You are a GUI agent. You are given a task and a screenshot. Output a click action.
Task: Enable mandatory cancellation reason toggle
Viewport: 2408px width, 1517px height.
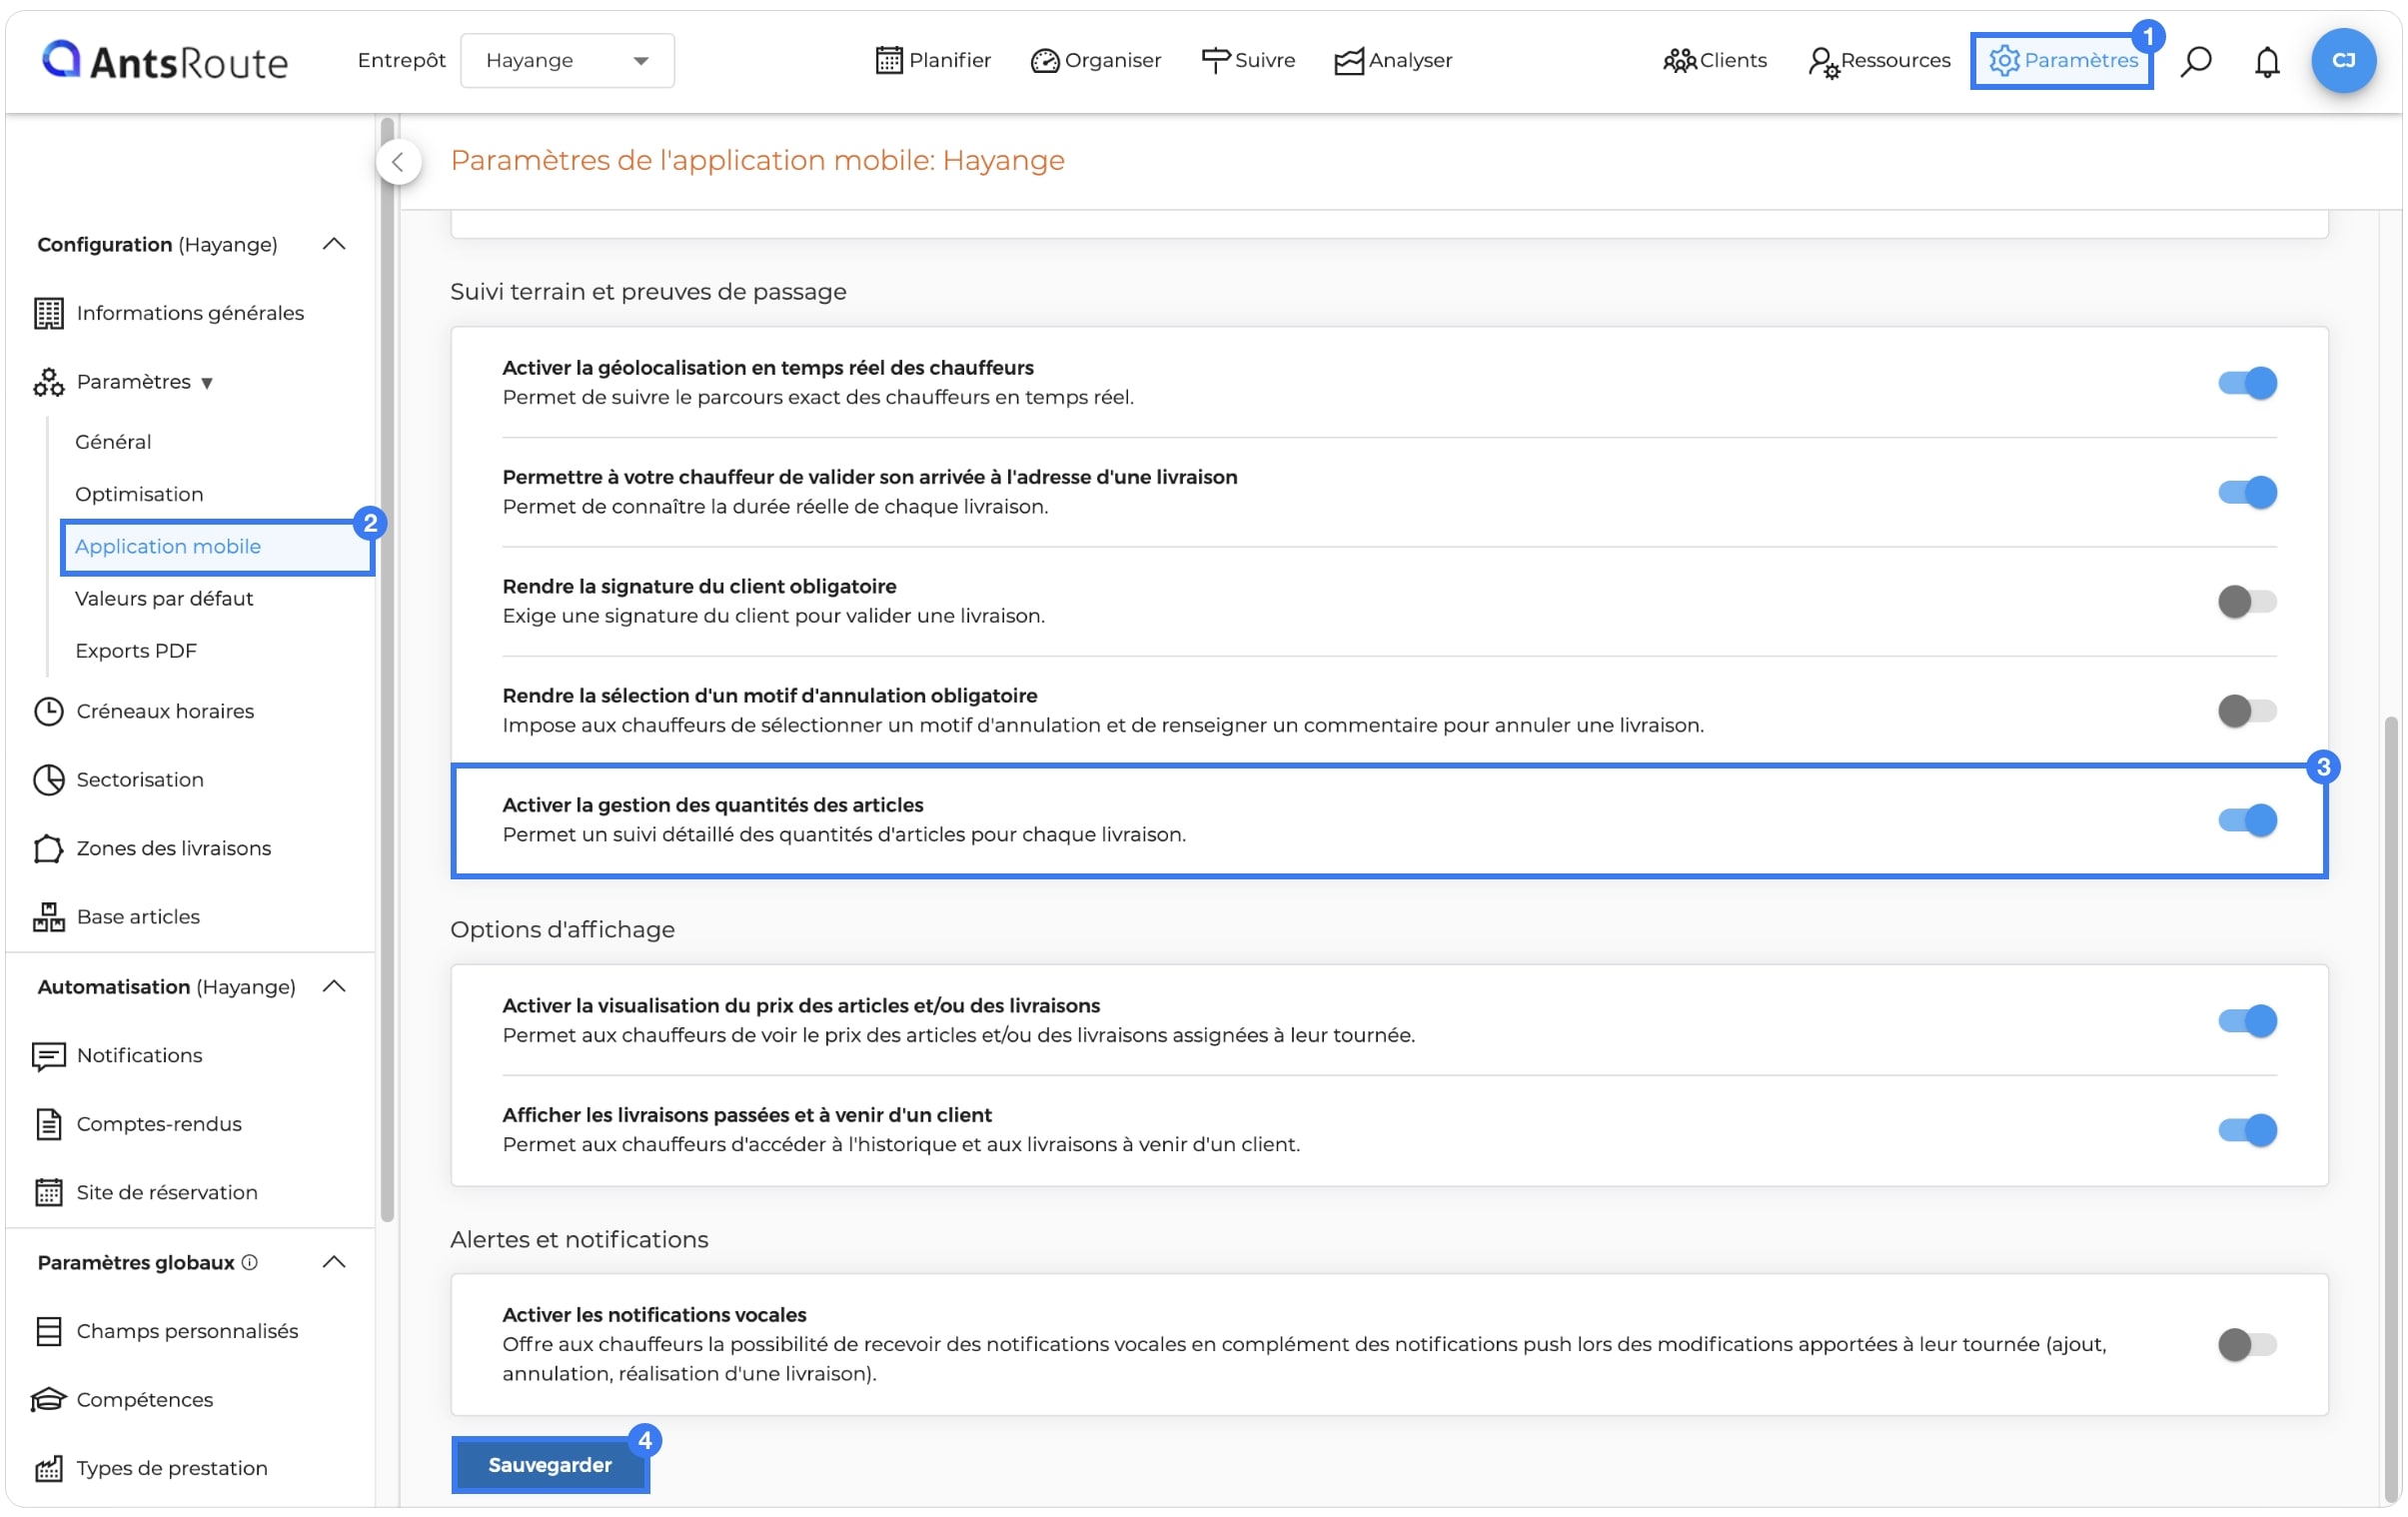pyautogui.click(x=2247, y=711)
